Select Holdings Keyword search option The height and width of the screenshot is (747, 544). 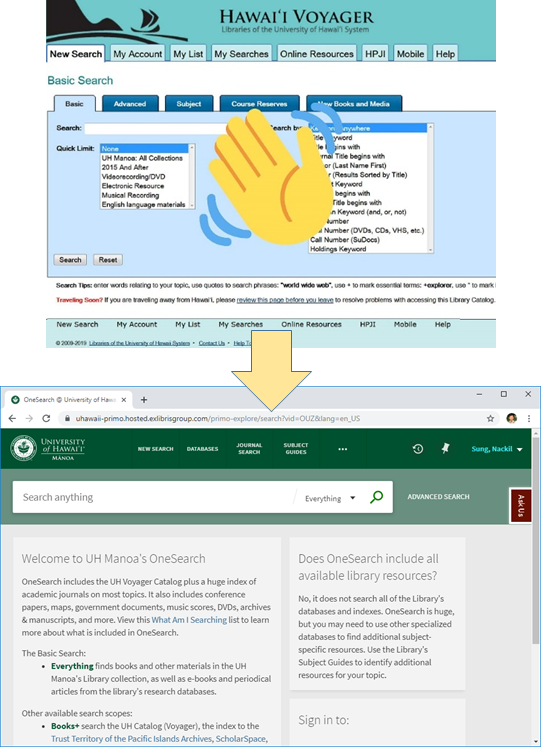(338, 249)
